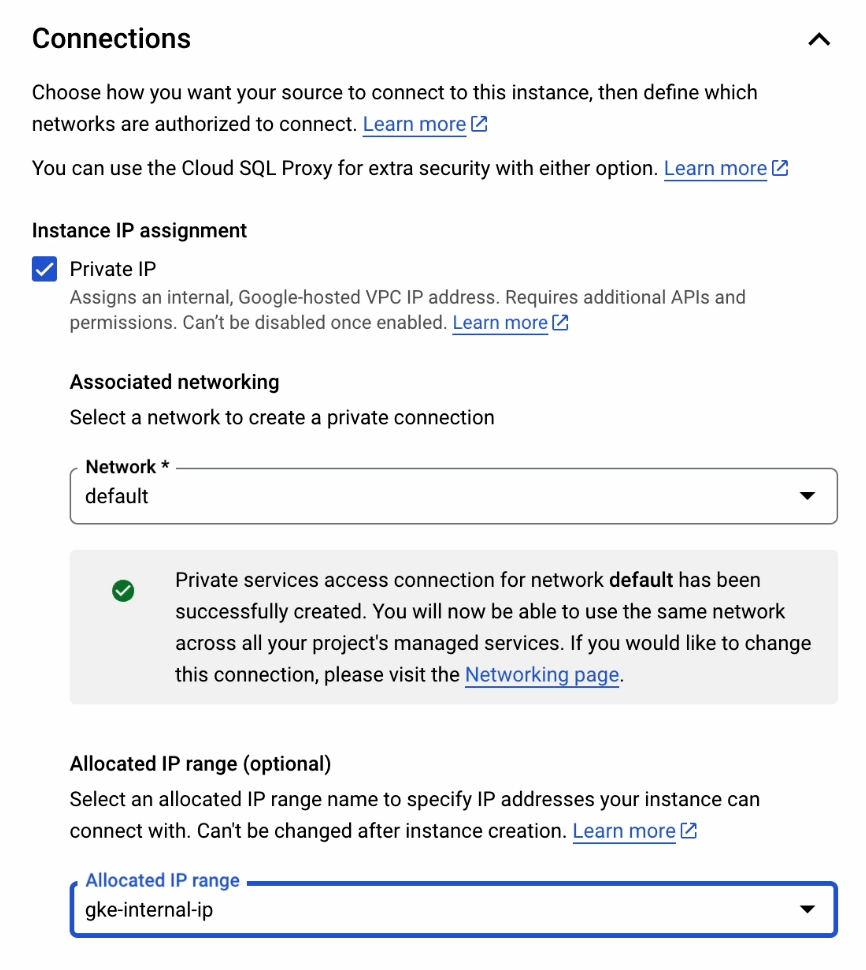866x970 pixels.
Task: Click the green success checkmark icon
Action: [123, 591]
